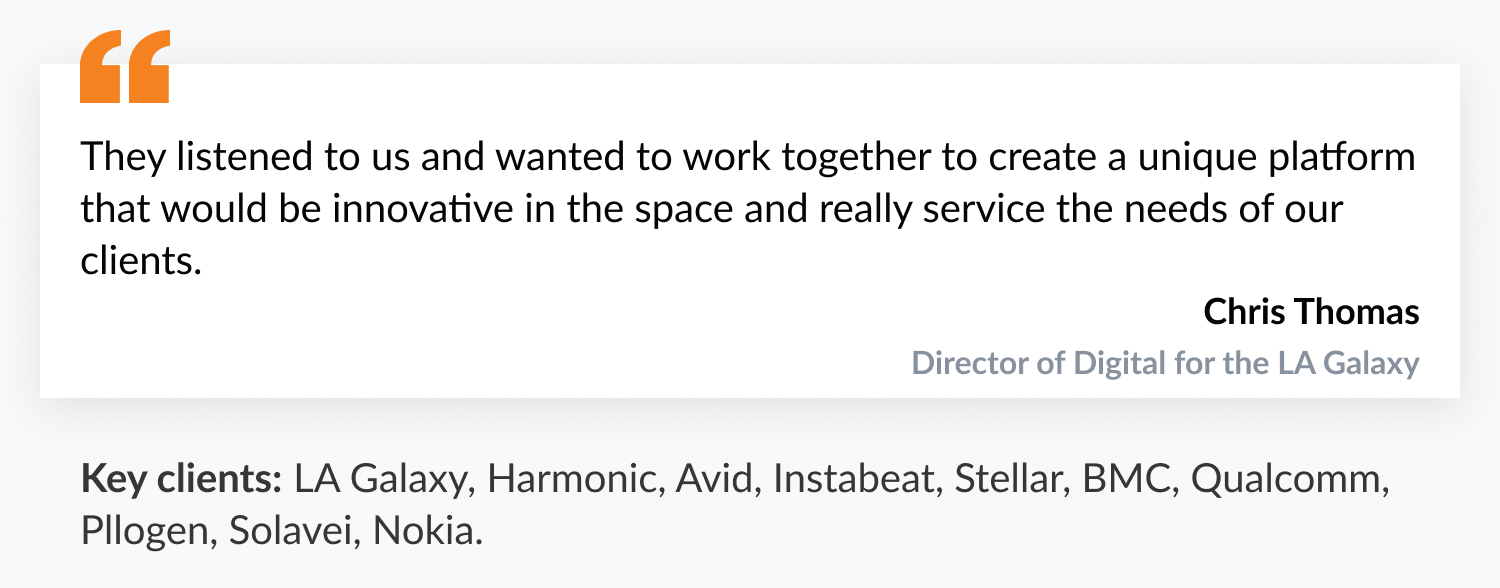Click the bold Key clients label
Image resolution: width=1500 pixels, height=588 pixels.
point(182,480)
